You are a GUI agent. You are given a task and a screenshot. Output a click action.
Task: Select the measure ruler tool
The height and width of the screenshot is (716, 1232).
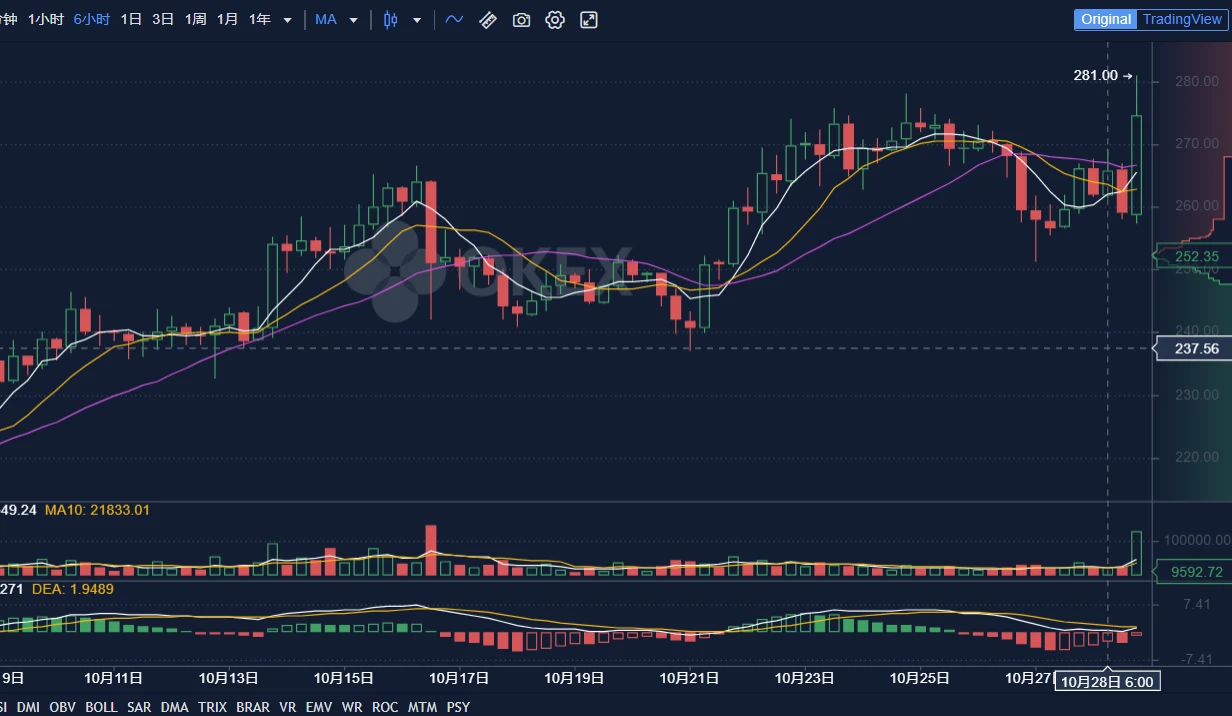488,19
